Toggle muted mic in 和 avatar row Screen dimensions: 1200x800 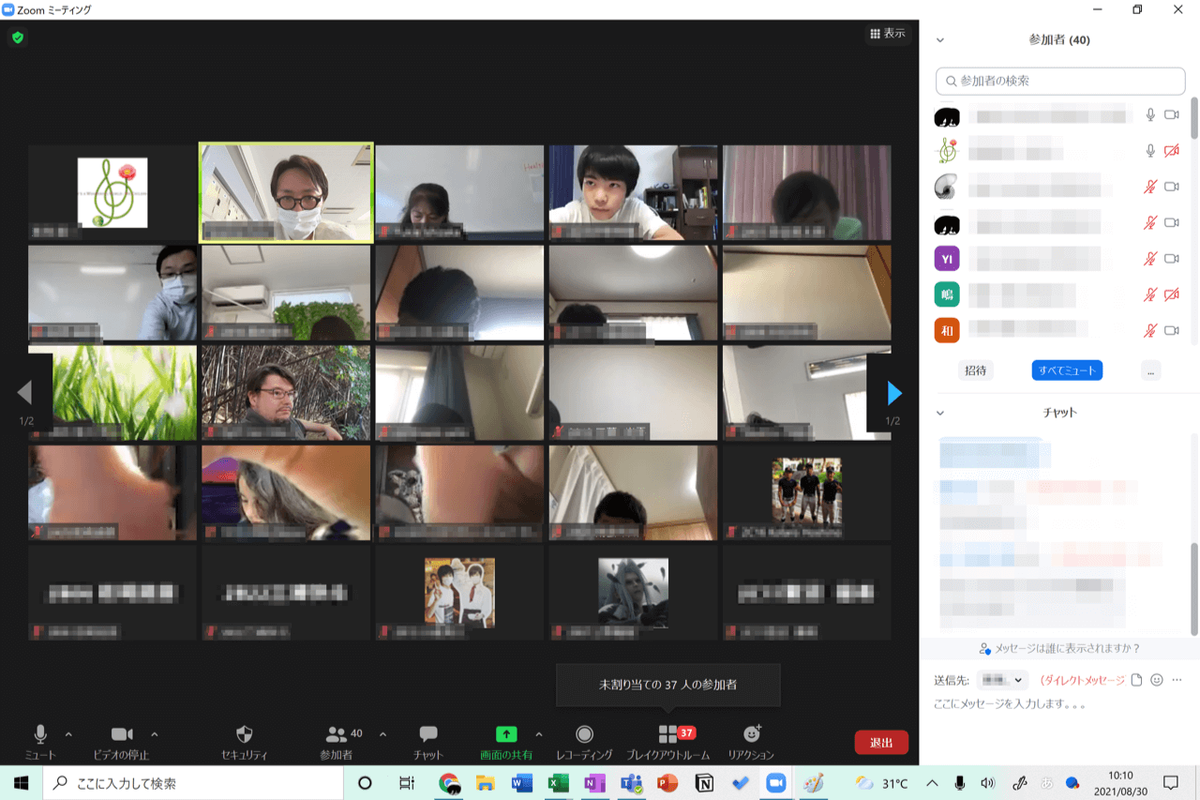[x=1150, y=330]
